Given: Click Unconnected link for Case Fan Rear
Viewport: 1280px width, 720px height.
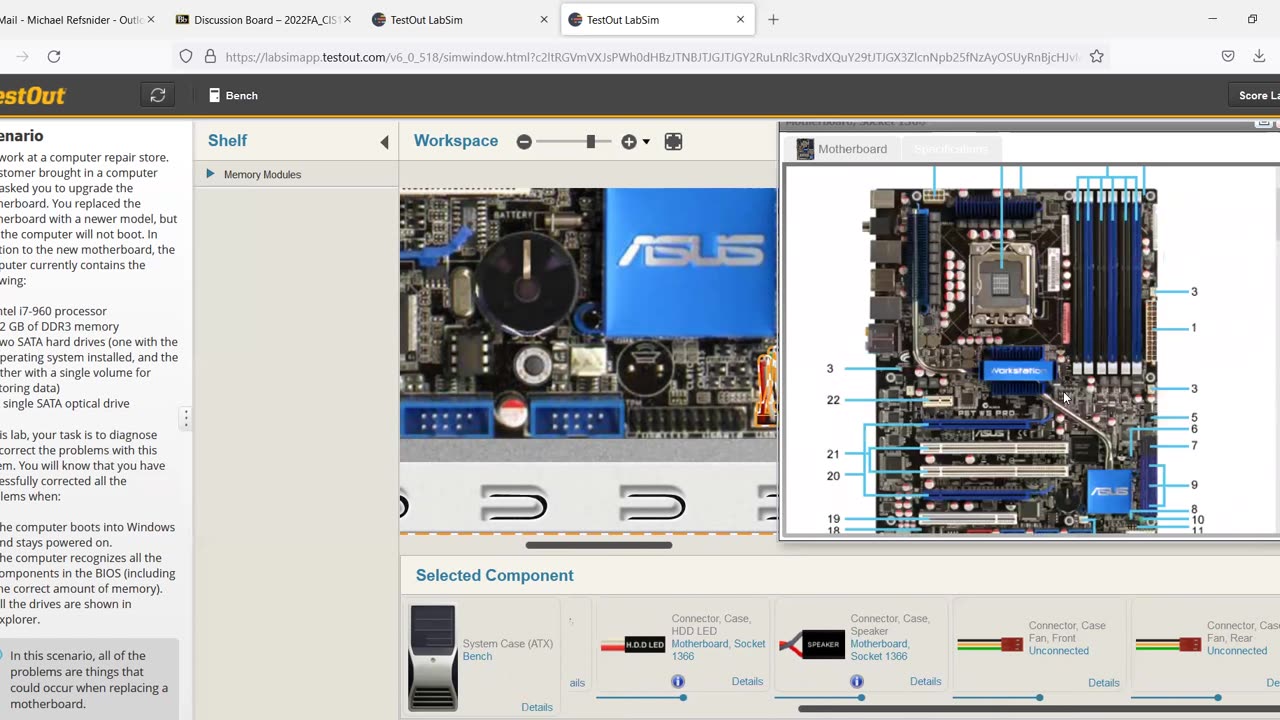Looking at the screenshot, I should pyautogui.click(x=1236, y=651).
